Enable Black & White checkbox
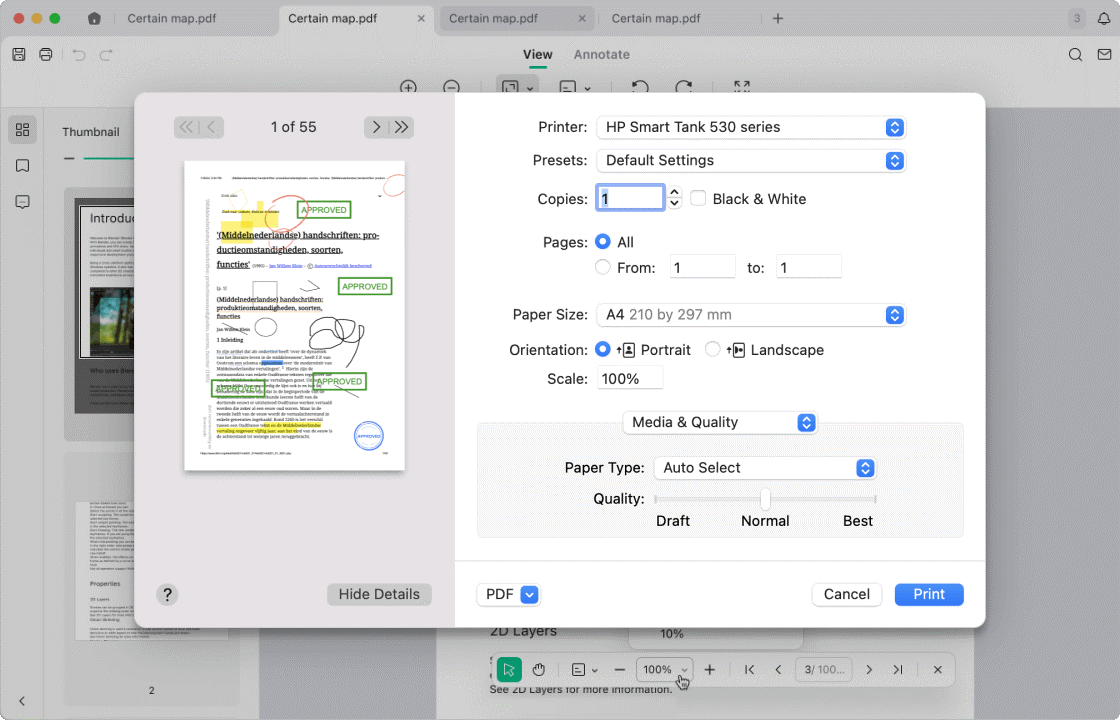The image size is (1120, 723). [x=698, y=199]
